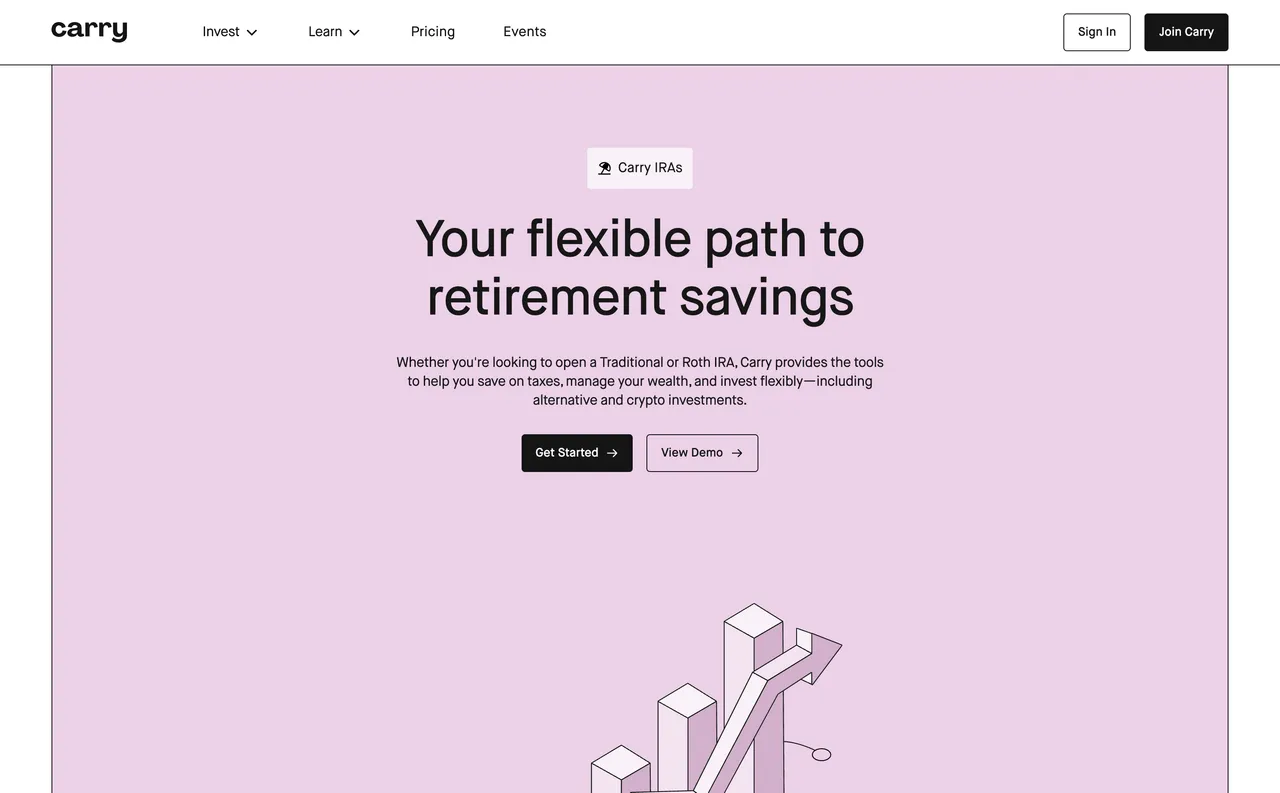
Task: Click the umbrella icon in Carry IRAs badge
Action: pos(604,168)
